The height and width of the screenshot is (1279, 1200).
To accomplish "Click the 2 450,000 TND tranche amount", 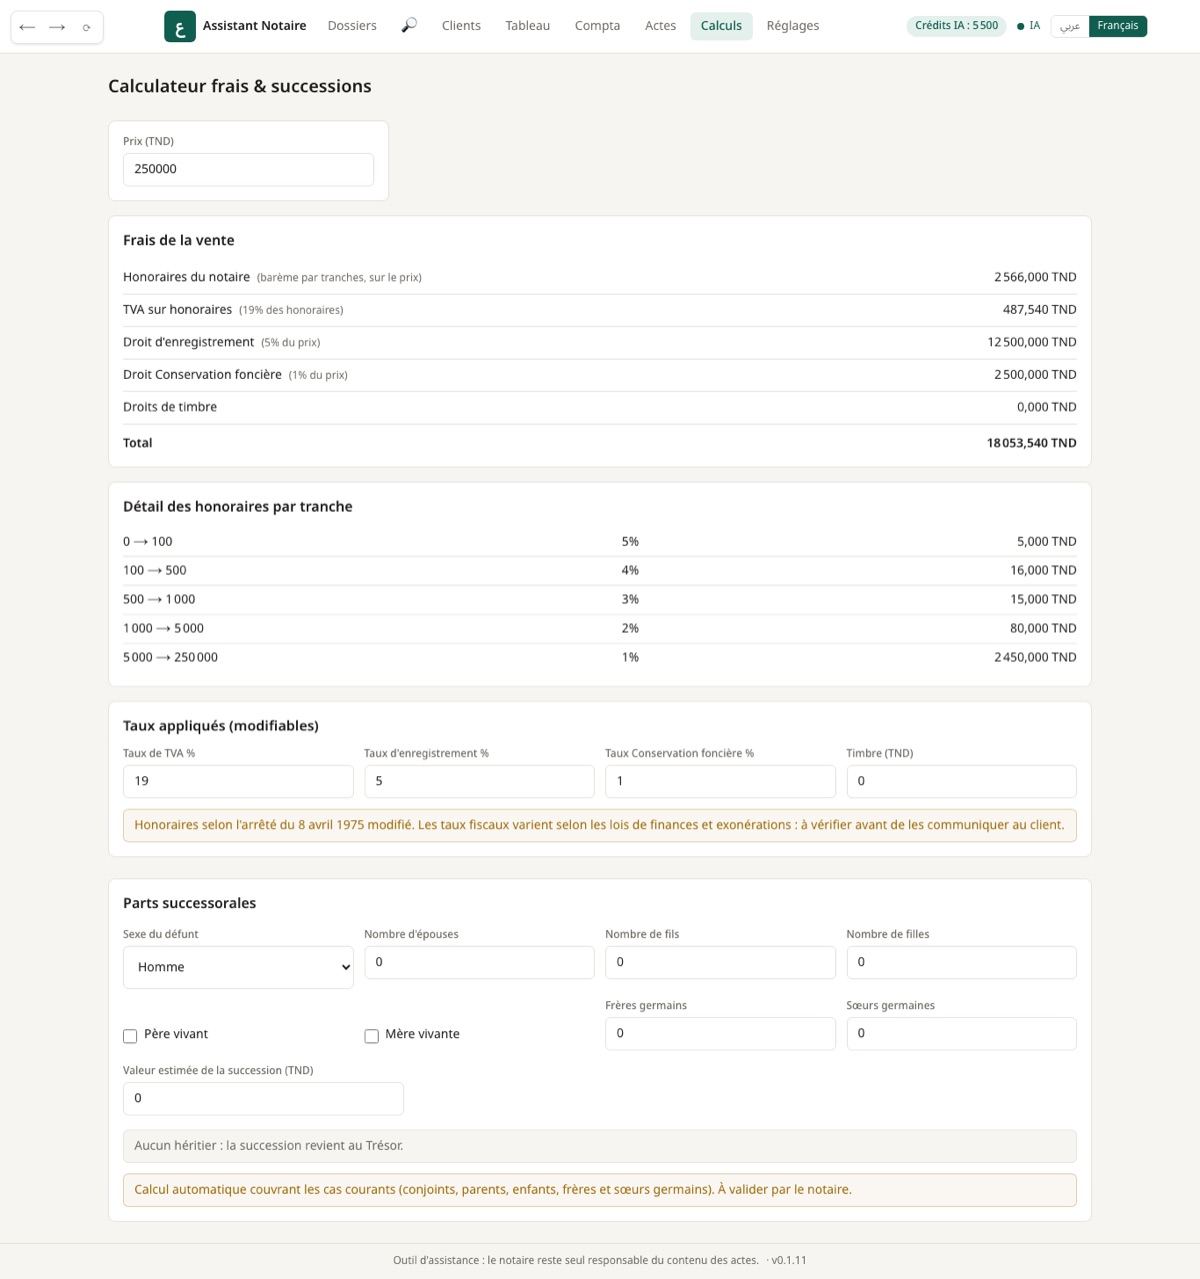I will (x=1035, y=658).
